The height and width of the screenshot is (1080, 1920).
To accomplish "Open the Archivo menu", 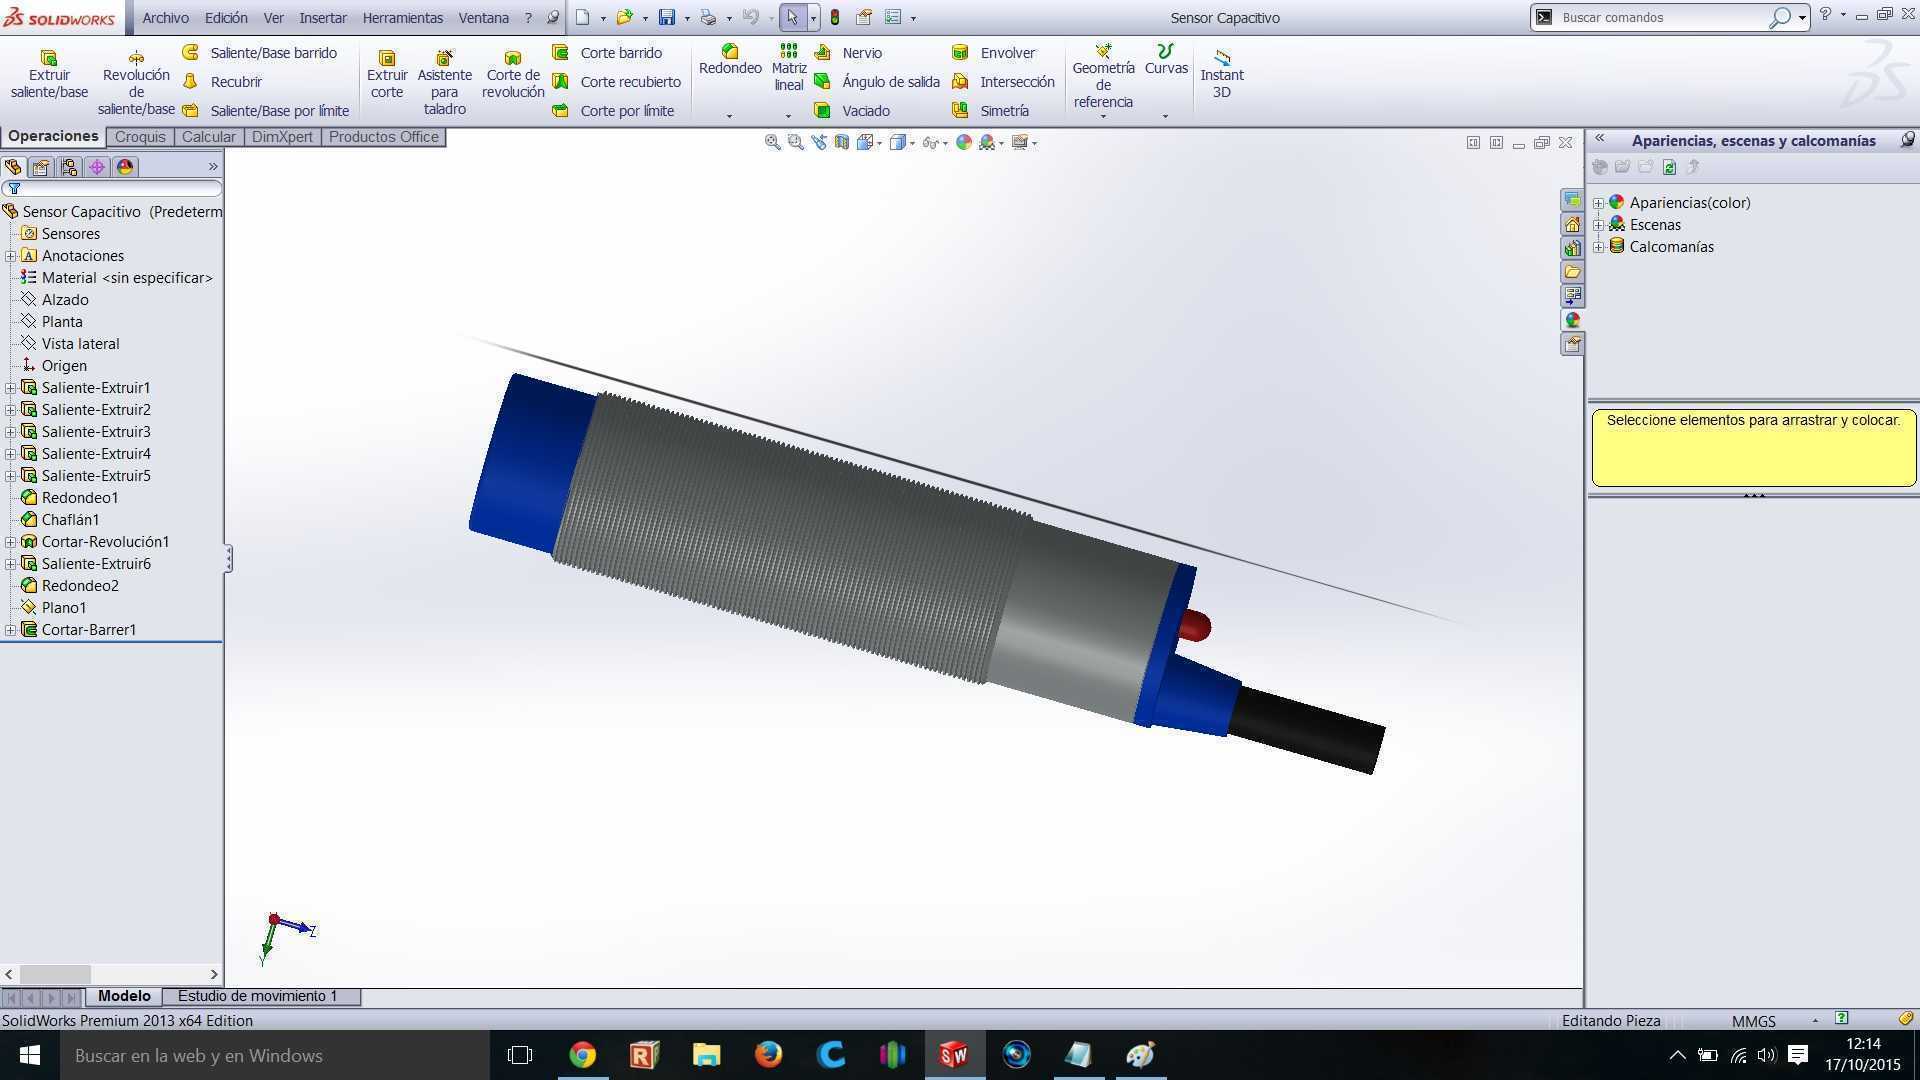I will pos(165,18).
